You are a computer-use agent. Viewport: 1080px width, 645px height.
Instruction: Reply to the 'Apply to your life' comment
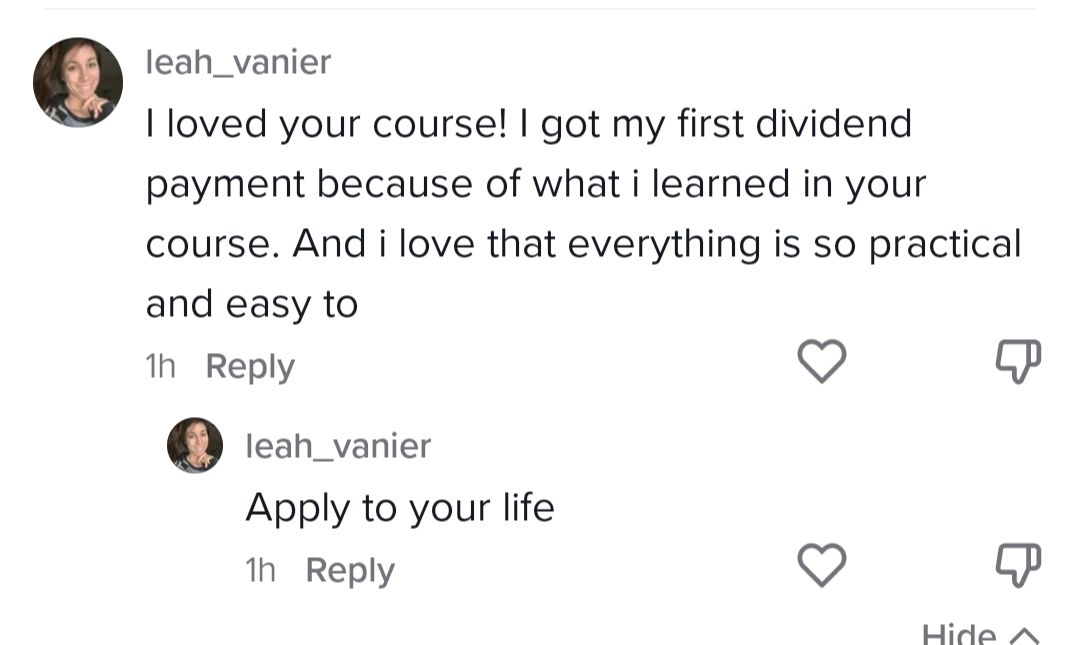click(x=350, y=570)
